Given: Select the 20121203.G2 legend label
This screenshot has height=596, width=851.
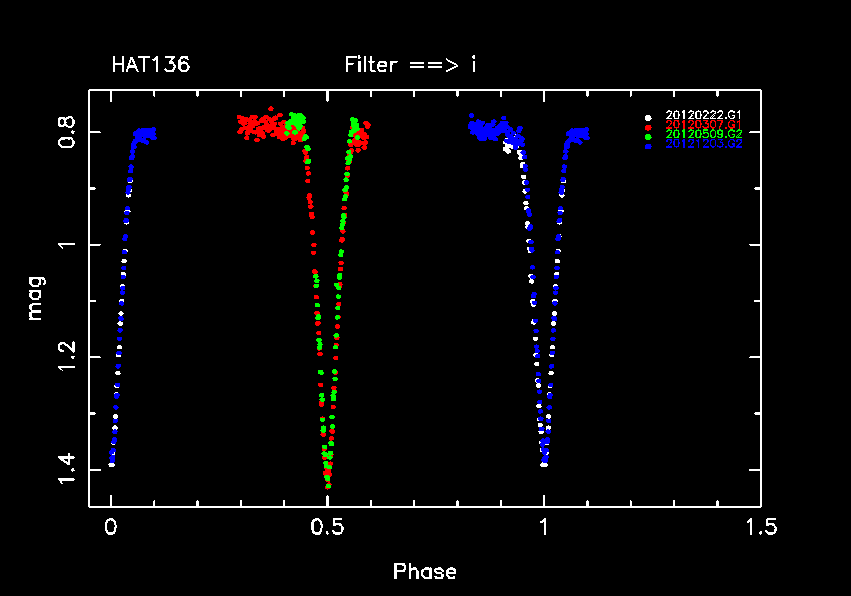Looking at the screenshot, I should pyautogui.click(x=704, y=144).
